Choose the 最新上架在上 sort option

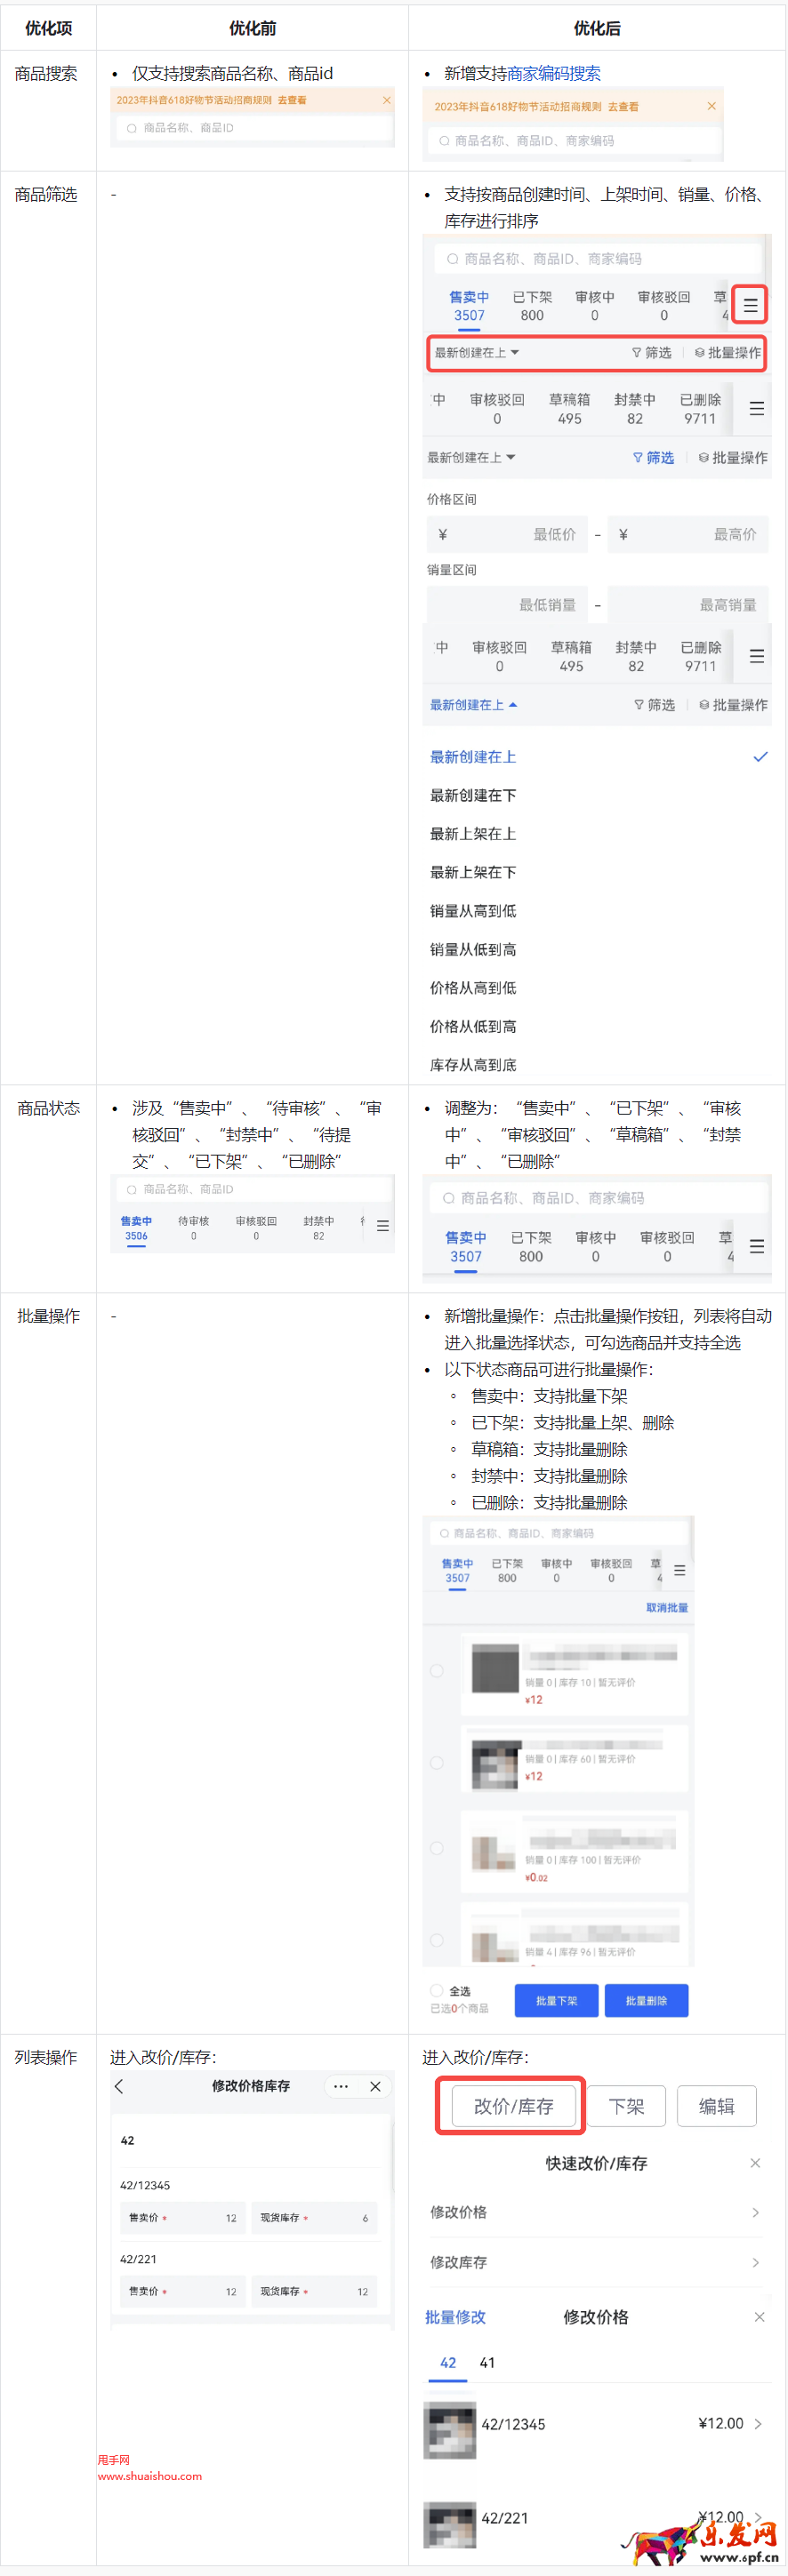[473, 834]
